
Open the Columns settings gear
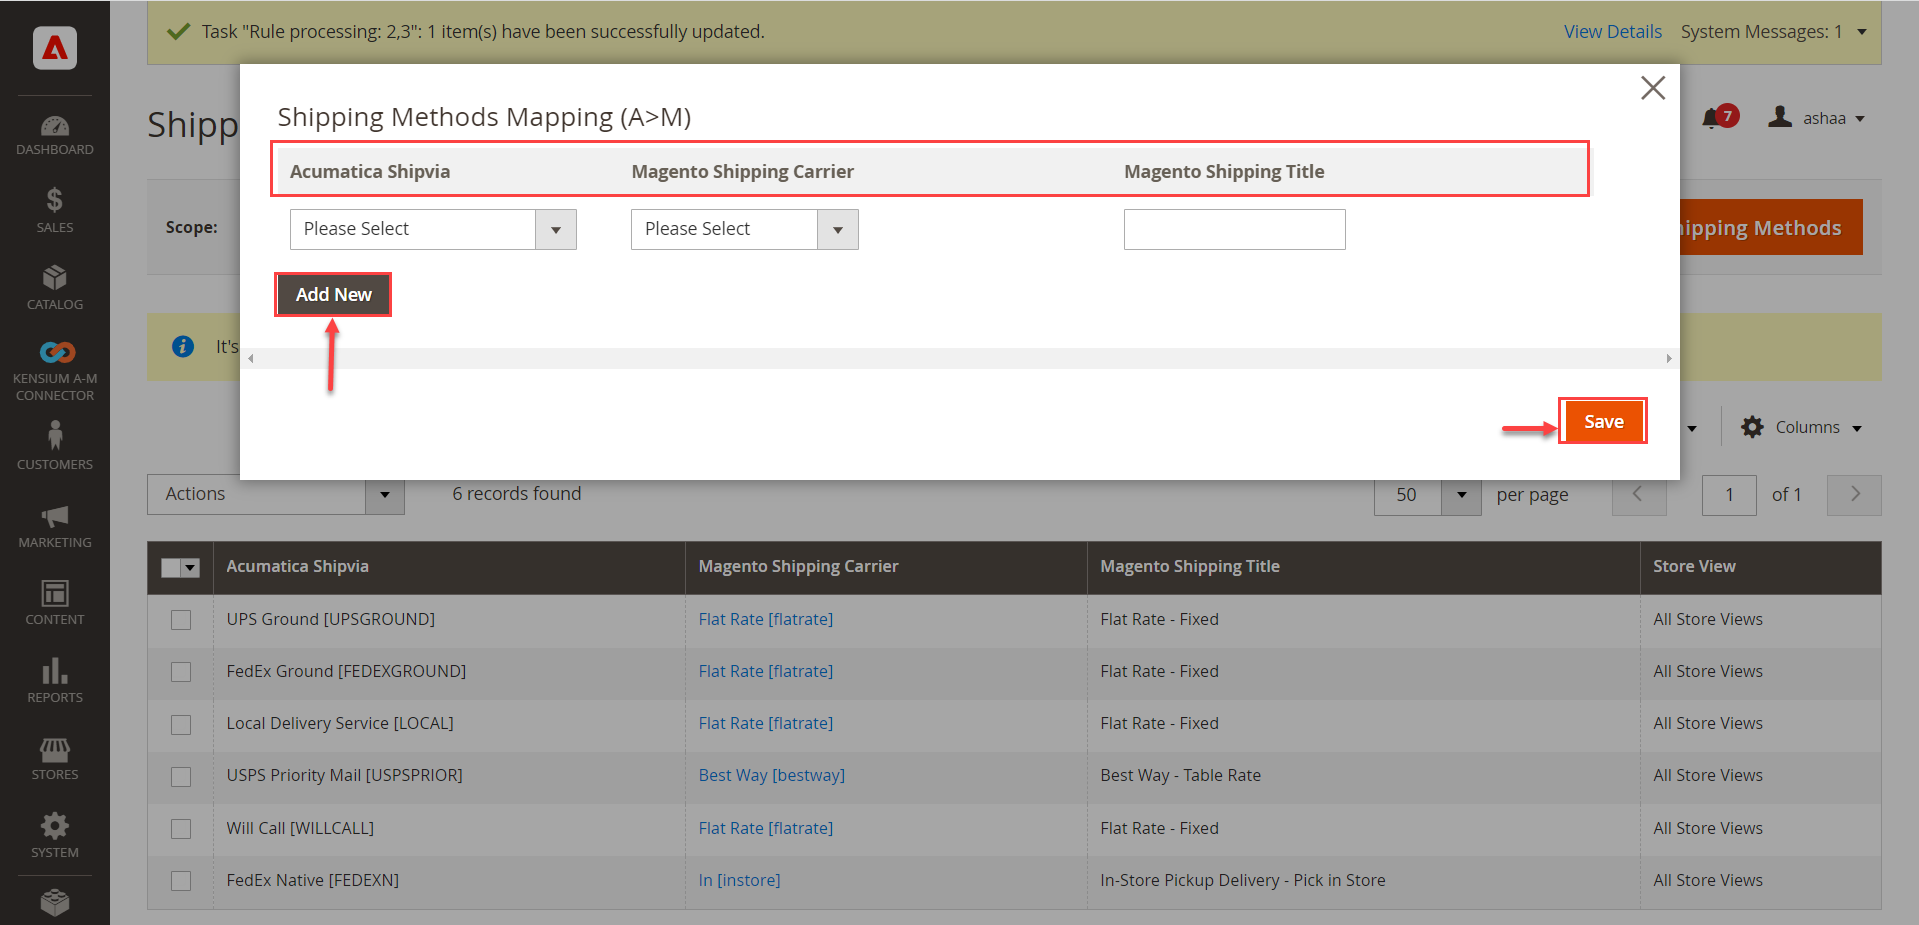pyautogui.click(x=1753, y=427)
